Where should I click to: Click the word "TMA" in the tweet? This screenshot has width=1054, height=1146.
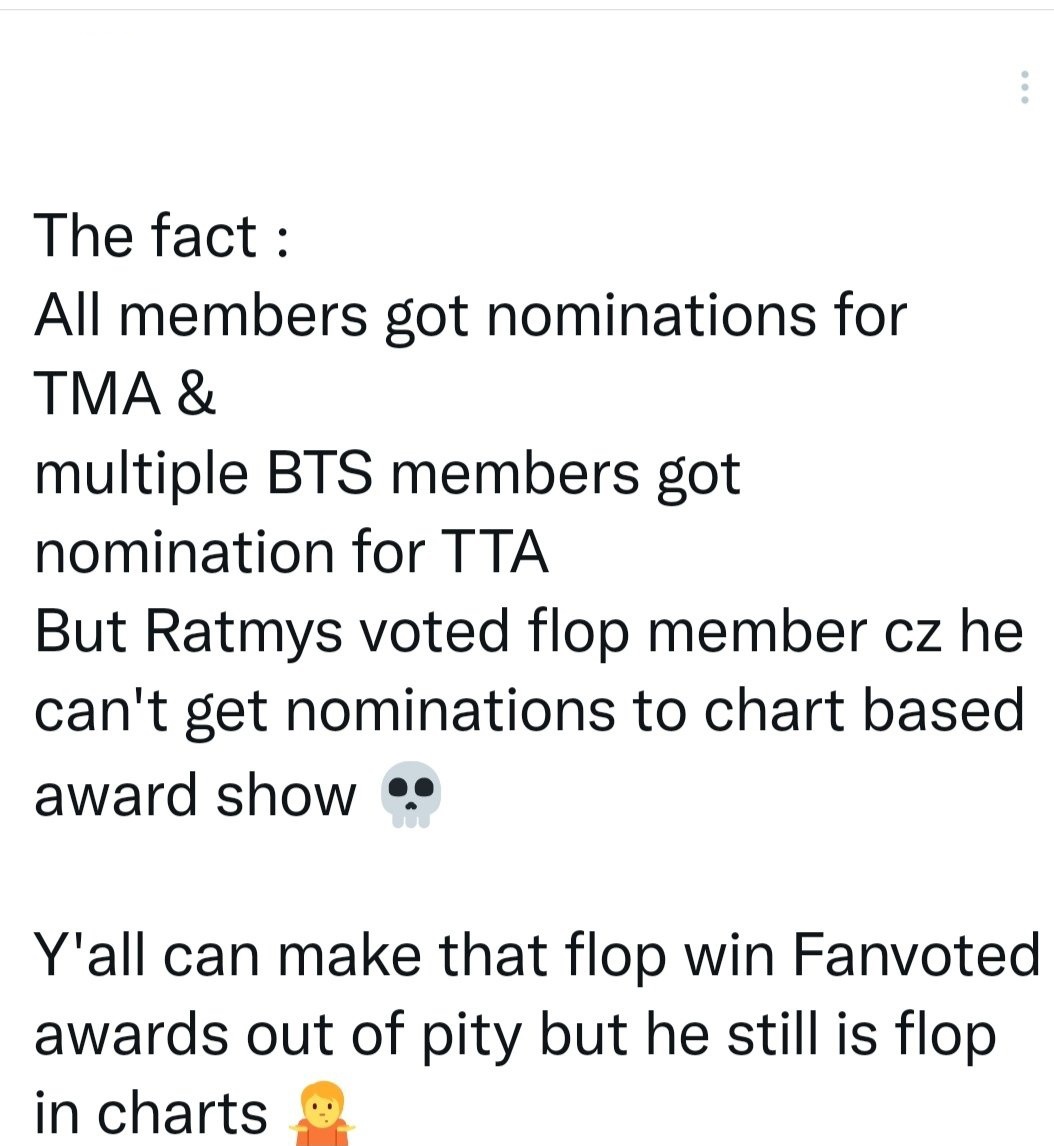pyautogui.click(x=97, y=395)
